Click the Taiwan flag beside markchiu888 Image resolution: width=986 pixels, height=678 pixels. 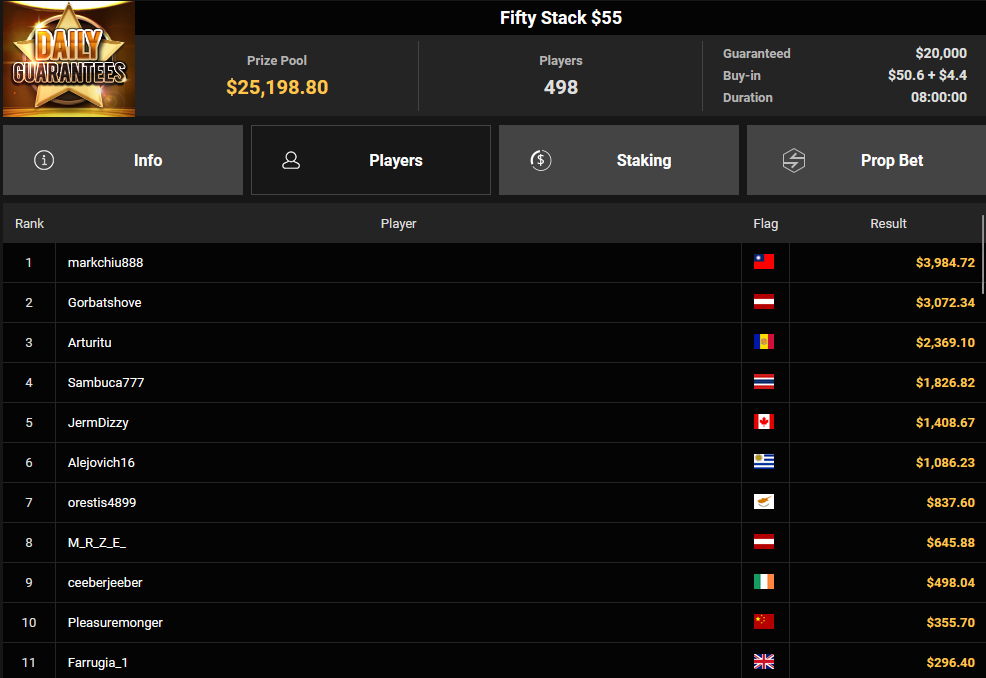coord(764,262)
